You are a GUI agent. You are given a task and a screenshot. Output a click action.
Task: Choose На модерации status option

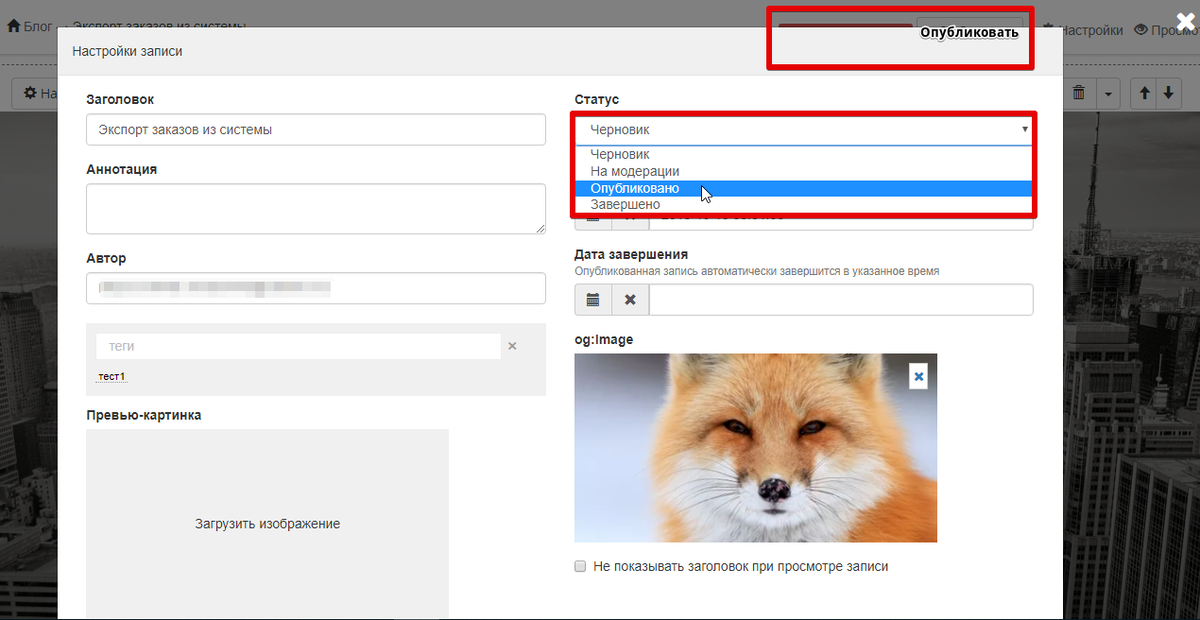tap(804, 171)
